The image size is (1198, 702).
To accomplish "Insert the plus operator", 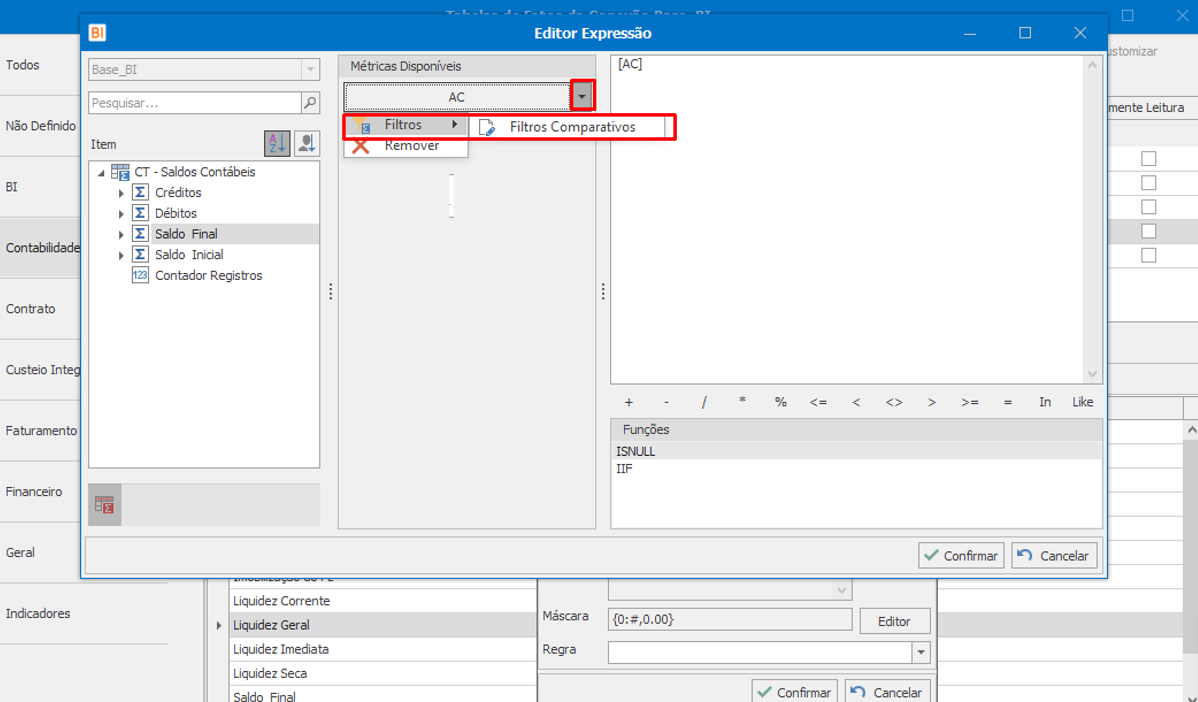I will point(629,402).
